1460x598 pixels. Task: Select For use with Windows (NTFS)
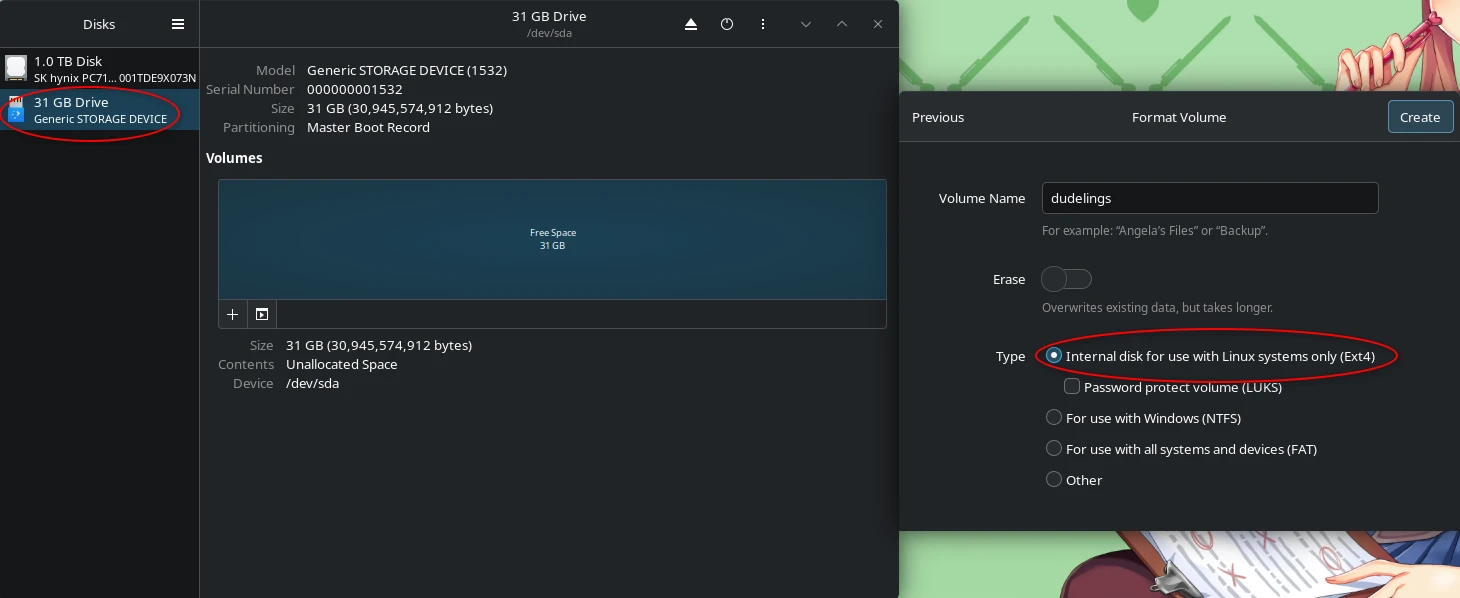coord(1054,417)
